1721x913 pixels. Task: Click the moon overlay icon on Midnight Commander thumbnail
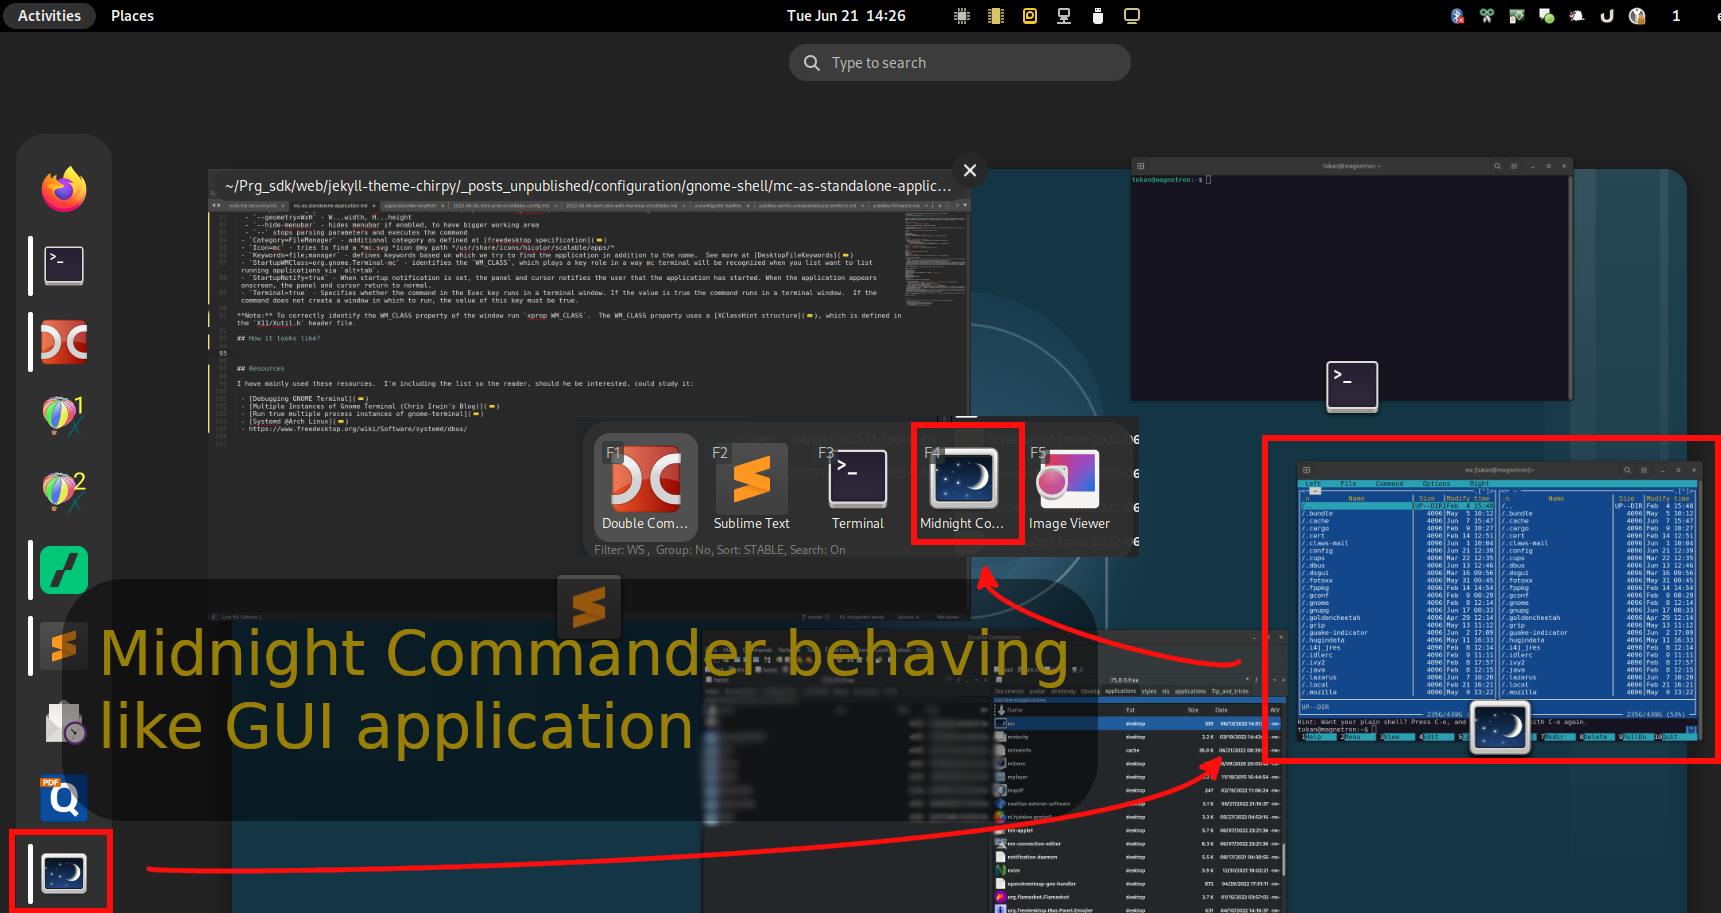coord(1501,728)
